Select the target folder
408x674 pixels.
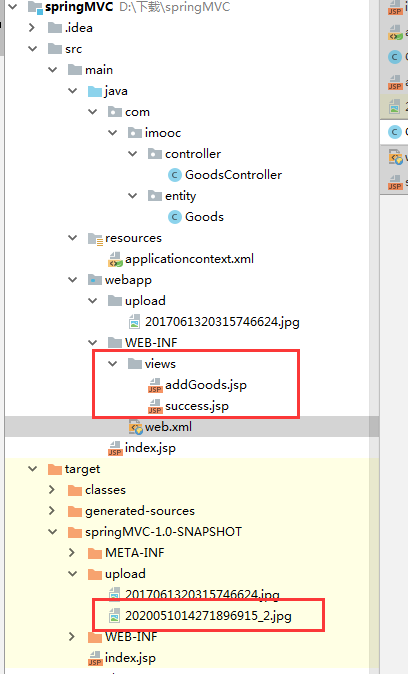(x=74, y=469)
